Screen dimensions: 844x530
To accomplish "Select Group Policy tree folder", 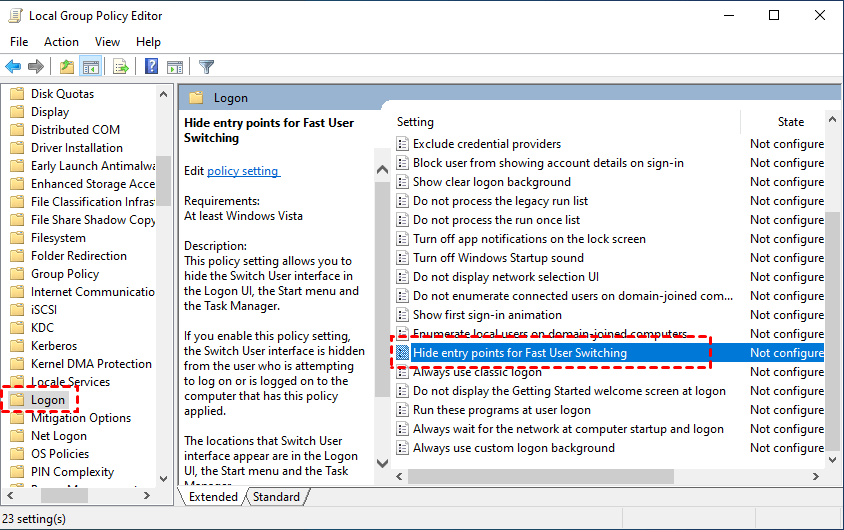I will pos(65,274).
